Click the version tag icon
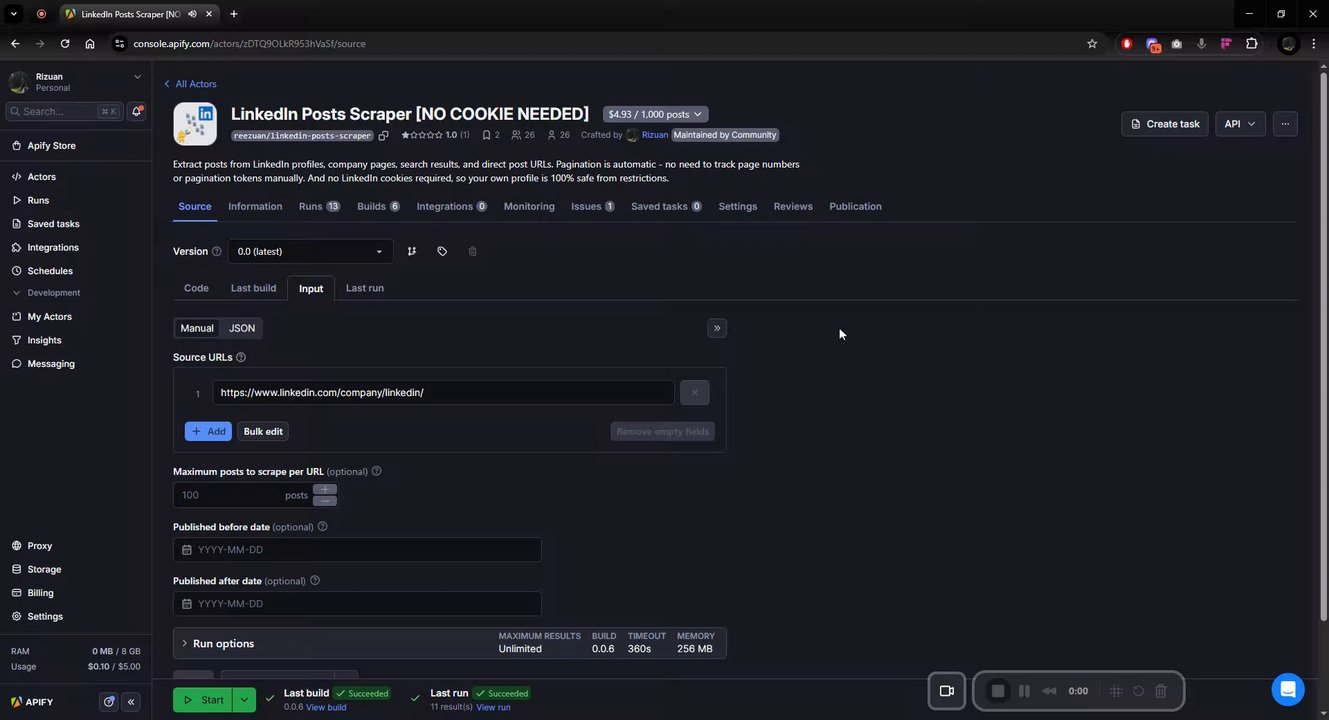This screenshot has height=720, width=1329. 442,251
